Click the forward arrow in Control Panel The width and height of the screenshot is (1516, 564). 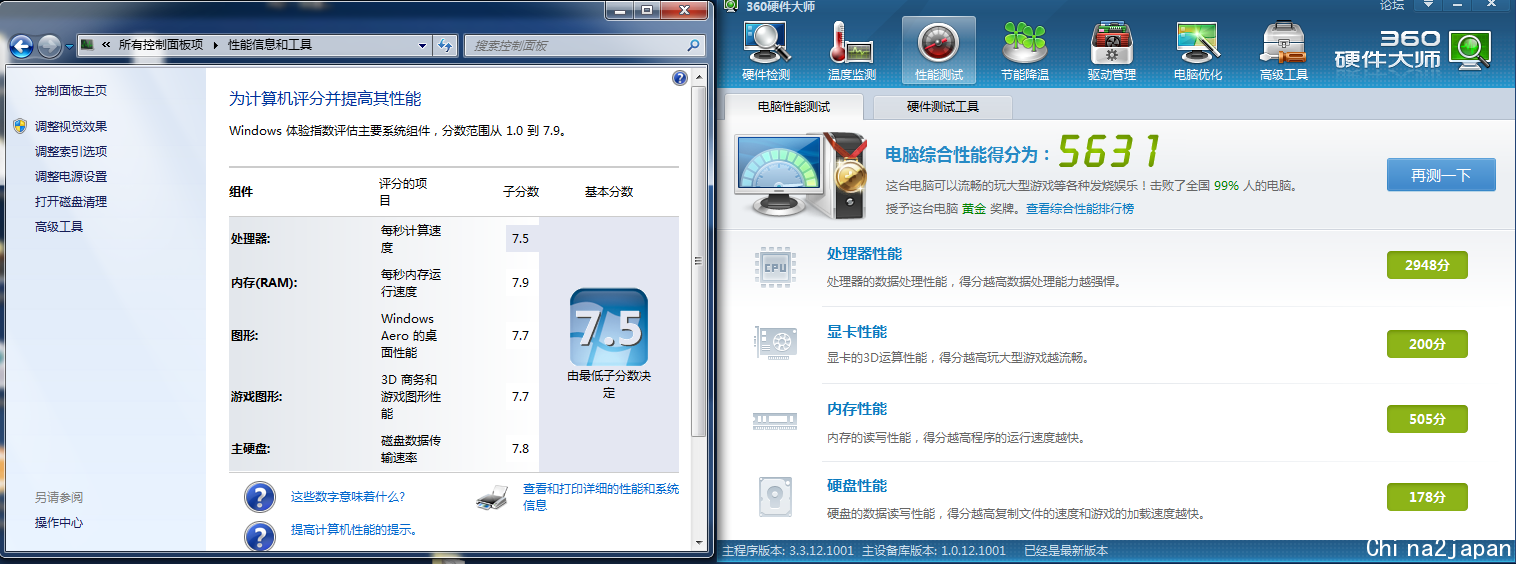tap(49, 45)
